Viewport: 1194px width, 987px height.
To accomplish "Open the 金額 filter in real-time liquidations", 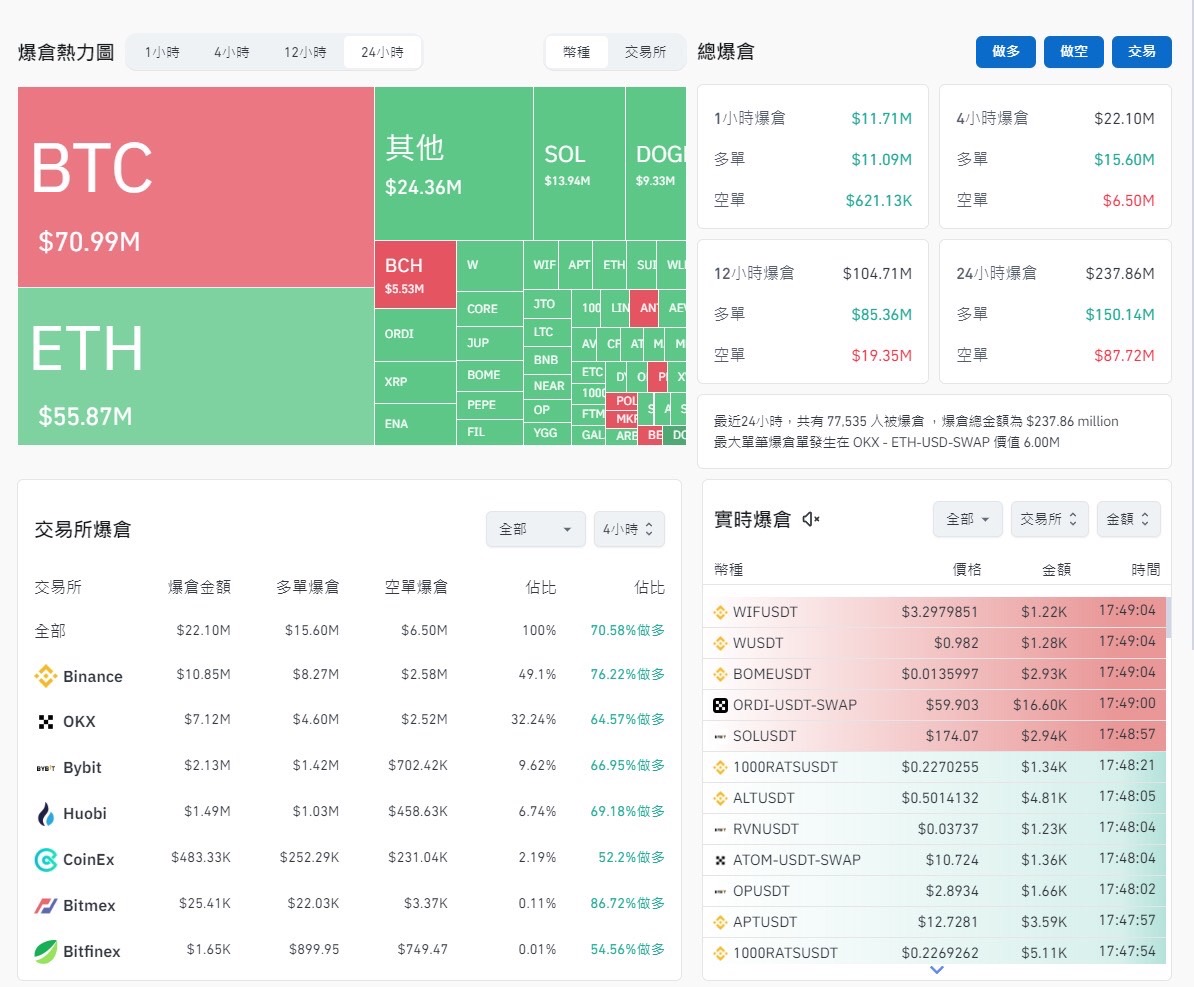I will pyautogui.click(x=1128, y=518).
